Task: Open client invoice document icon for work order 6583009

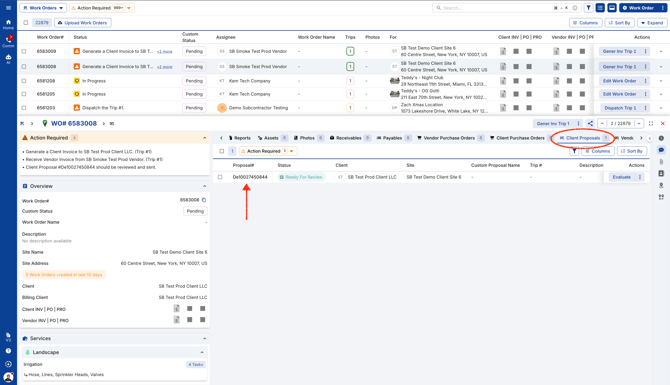Action: point(503,51)
